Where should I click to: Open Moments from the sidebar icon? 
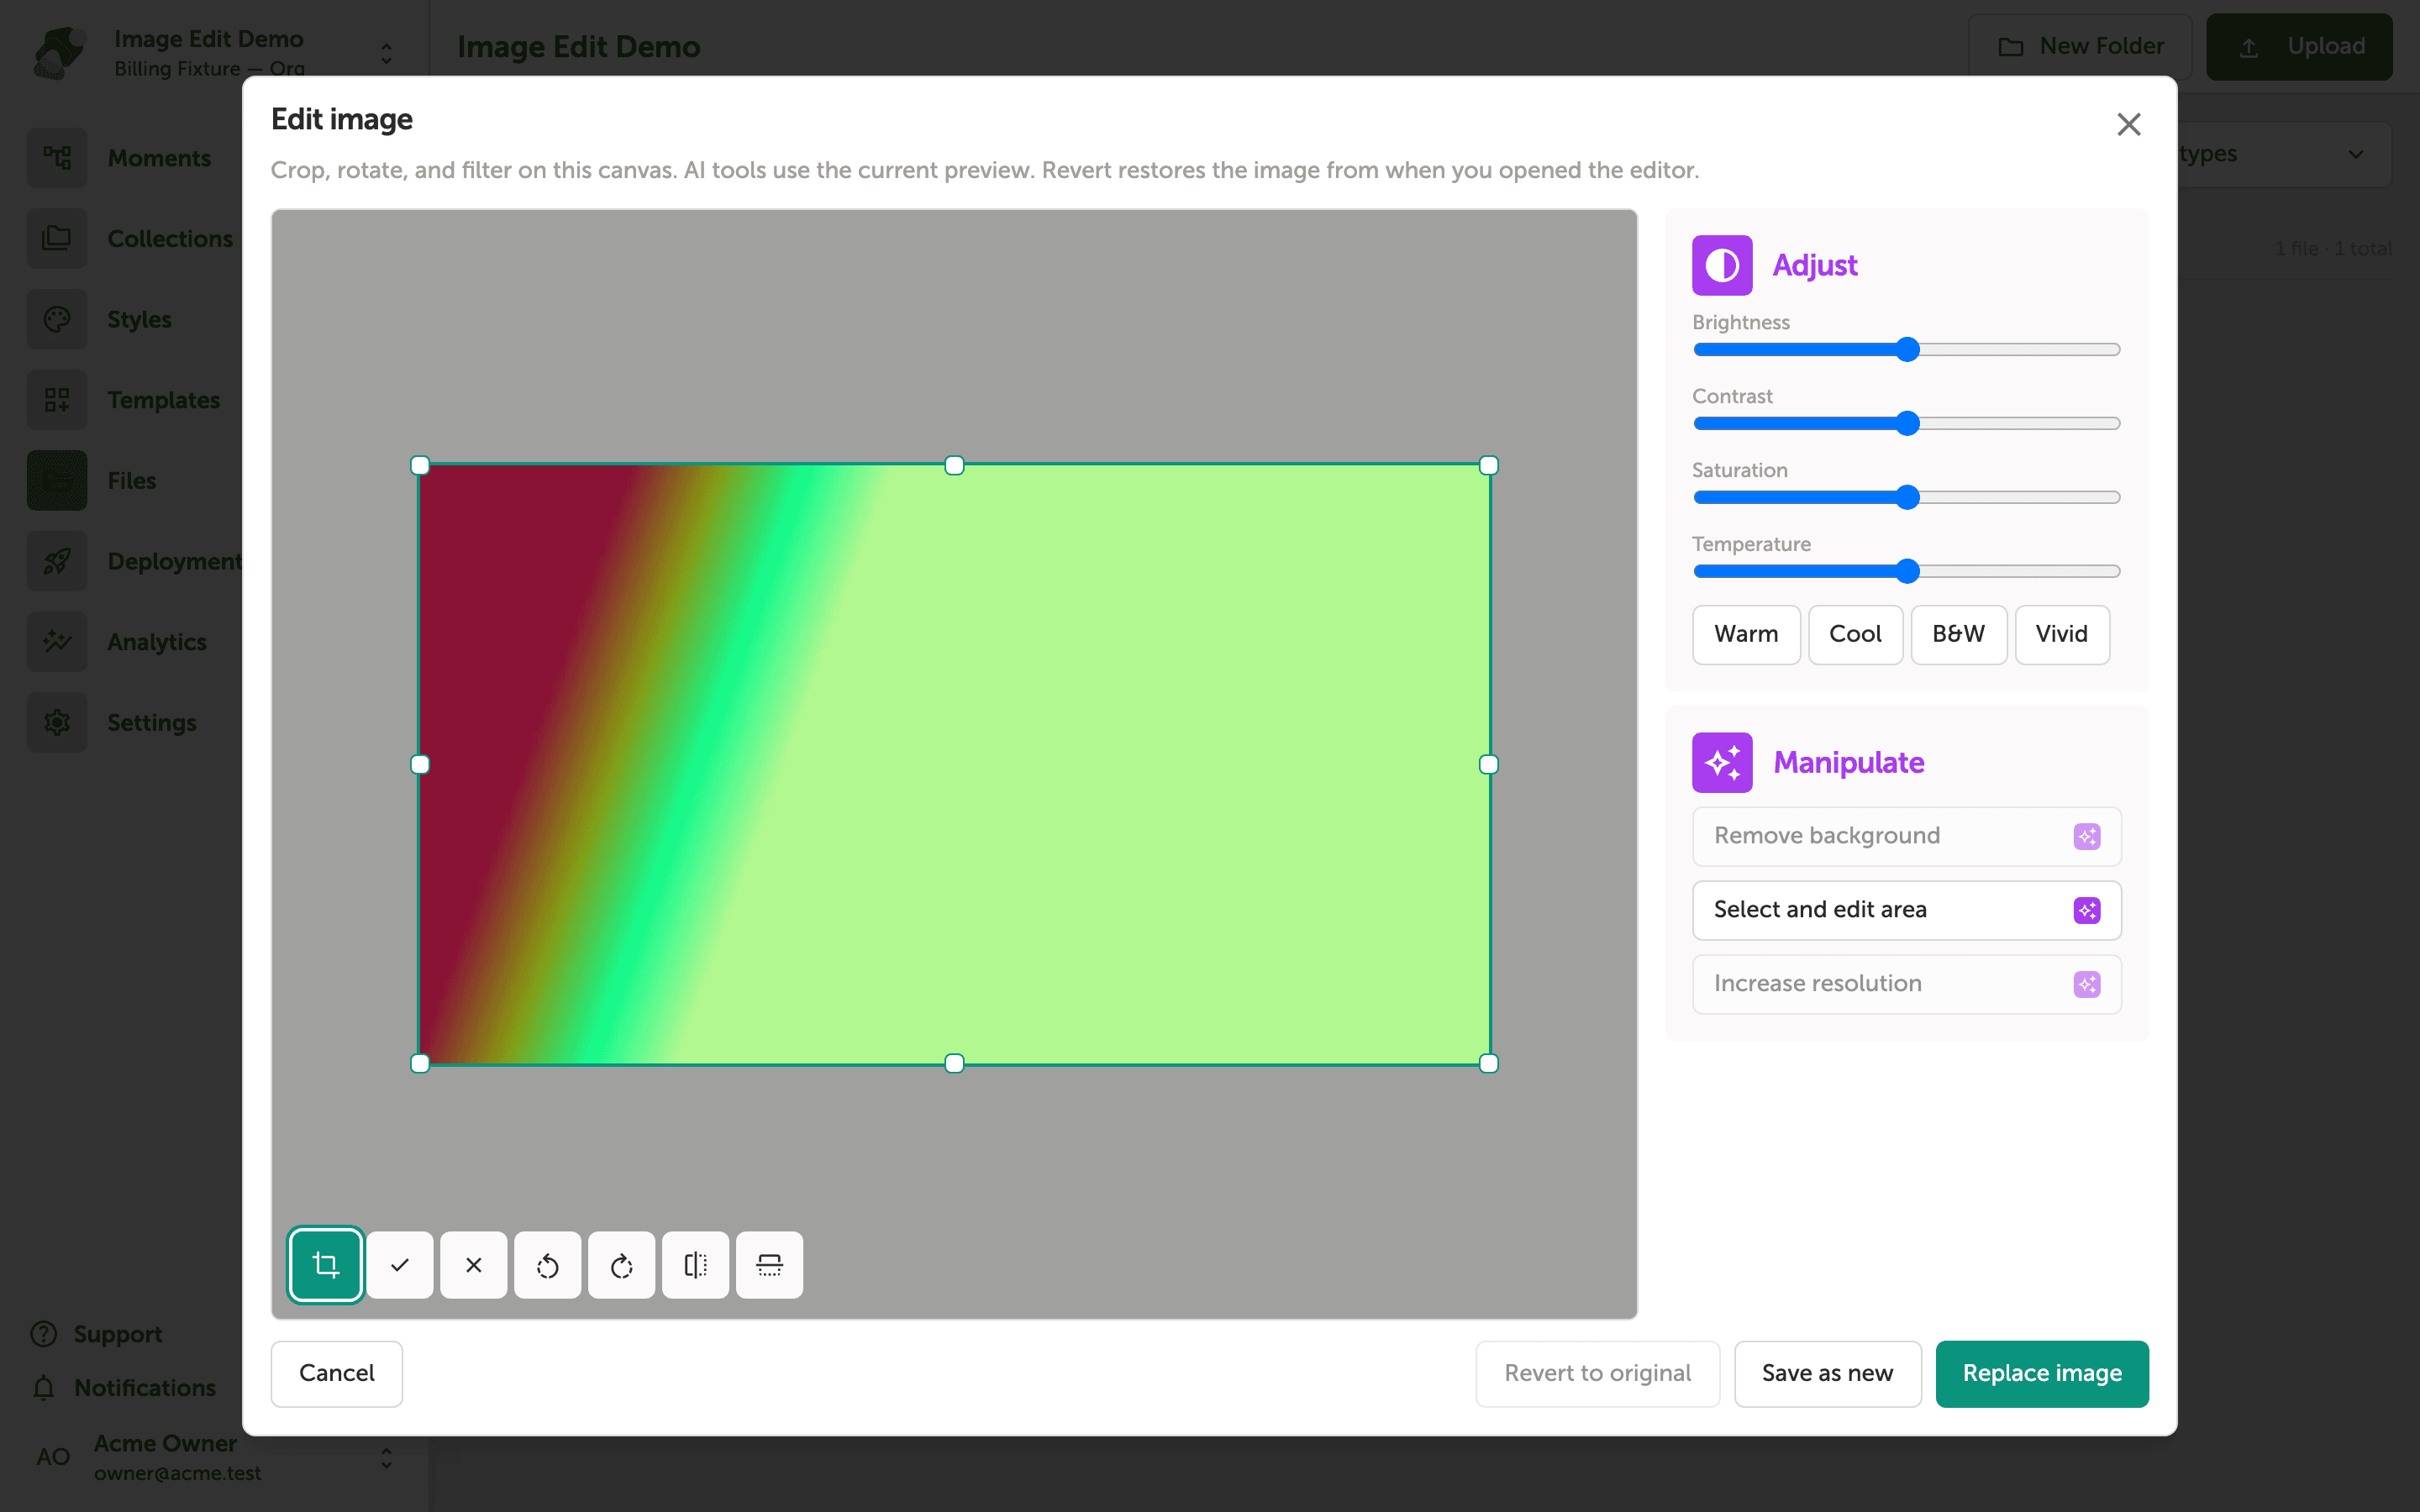pos(57,158)
